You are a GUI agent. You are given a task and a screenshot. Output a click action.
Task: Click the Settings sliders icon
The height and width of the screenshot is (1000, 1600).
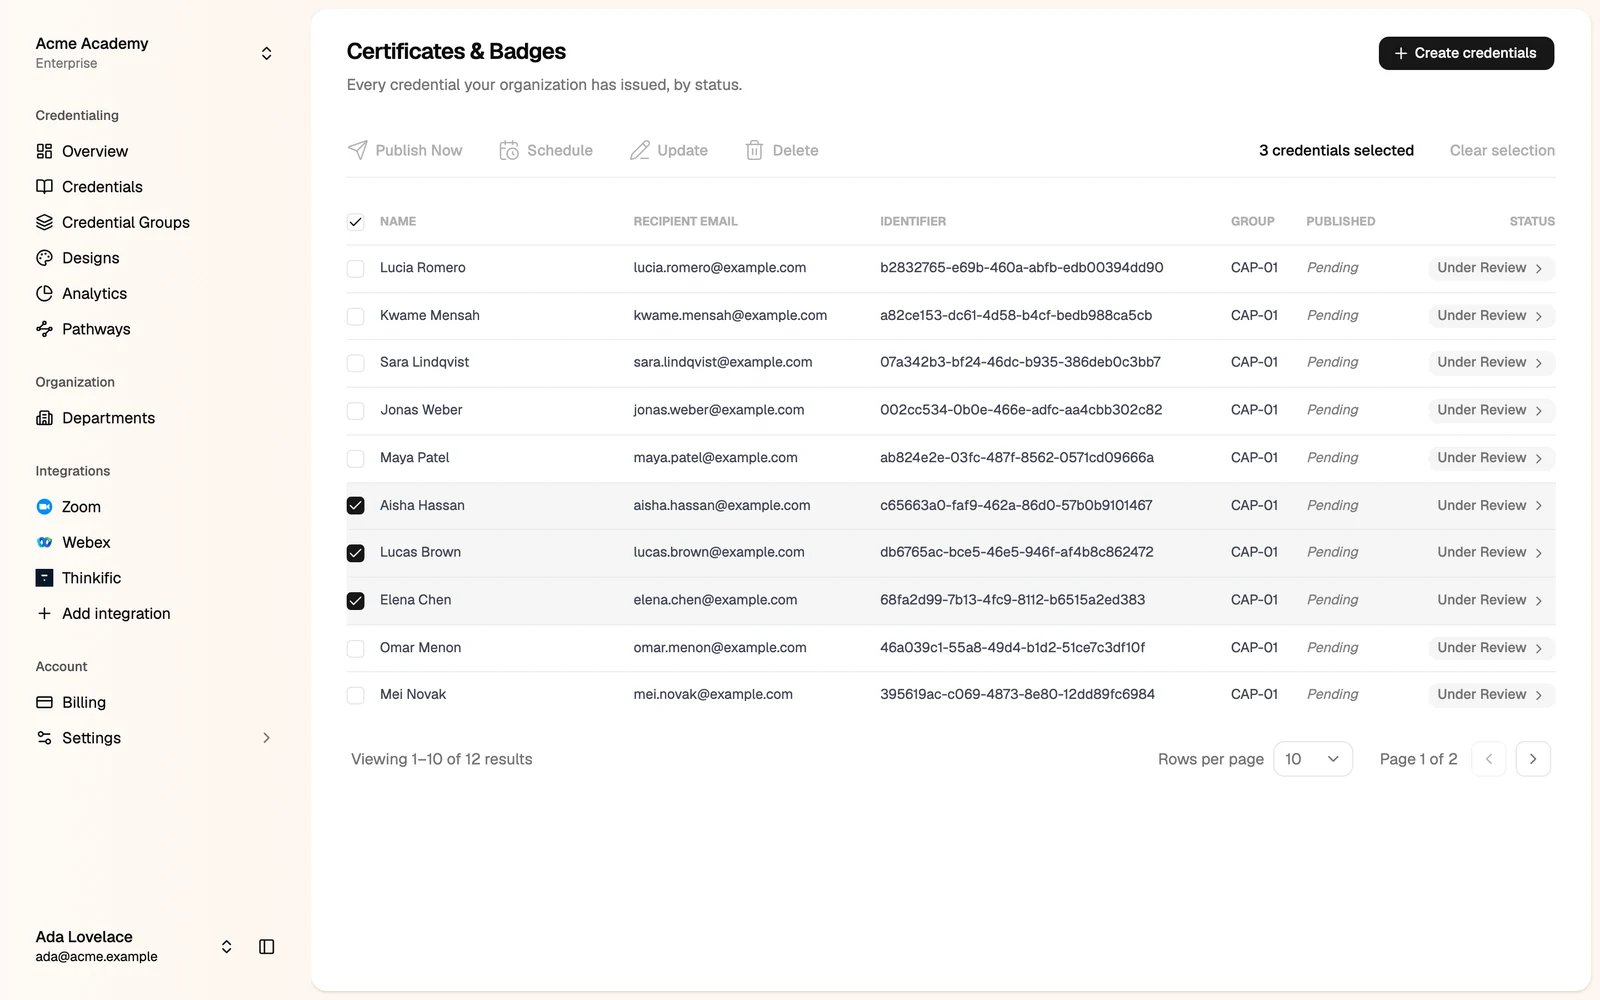click(x=44, y=738)
